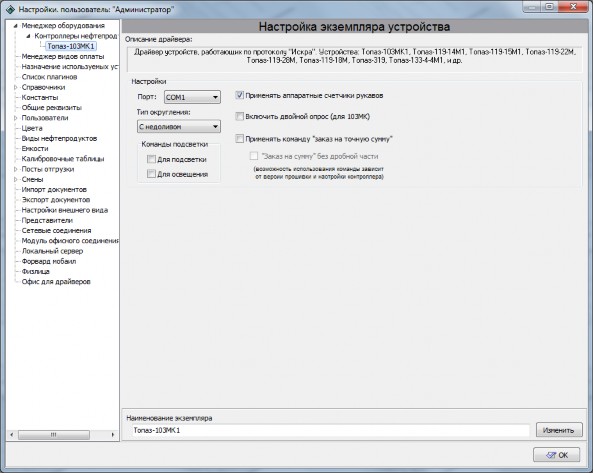The image size is (593, 473).
Task: Select Топаз-103МК1 in the tree
Action: pos(71,46)
